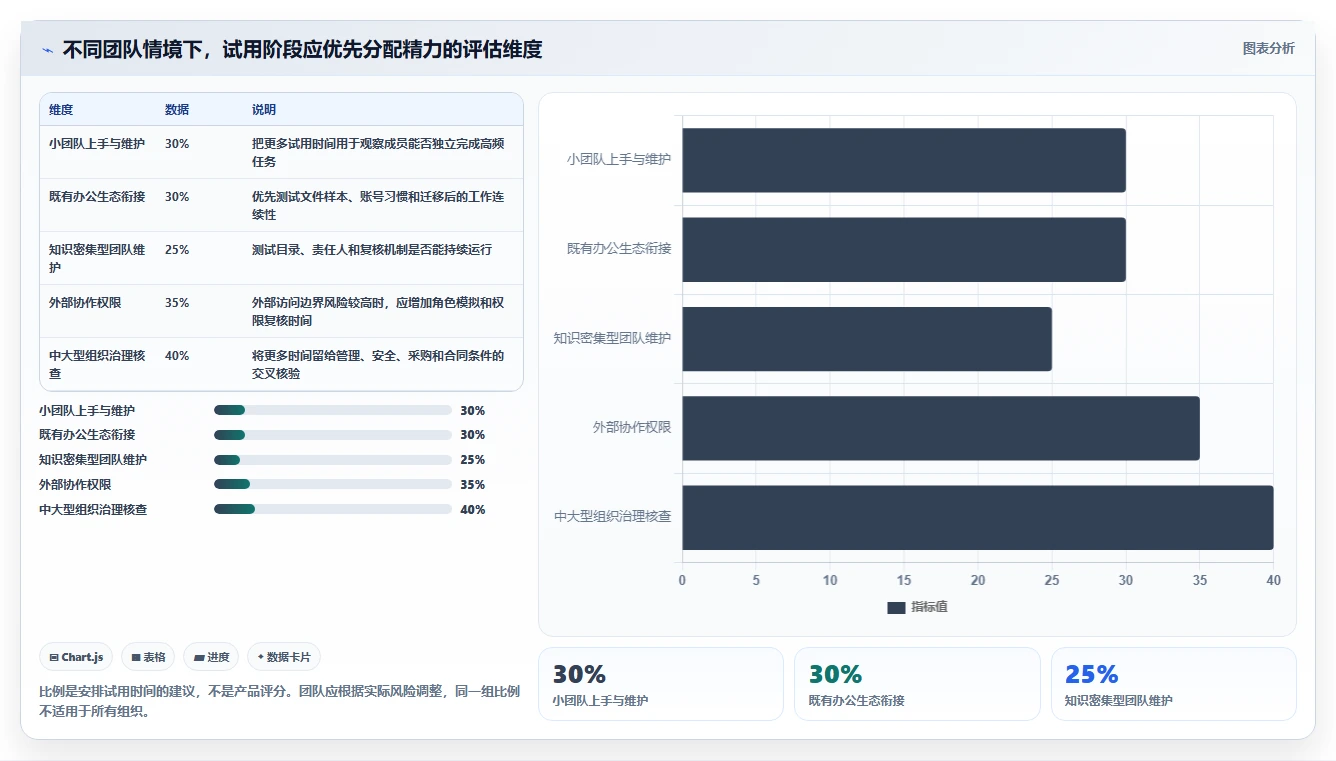Select the 进度 tag chip
The height and width of the screenshot is (761, 1336).
pyautogui.click(x=211, y=657)
